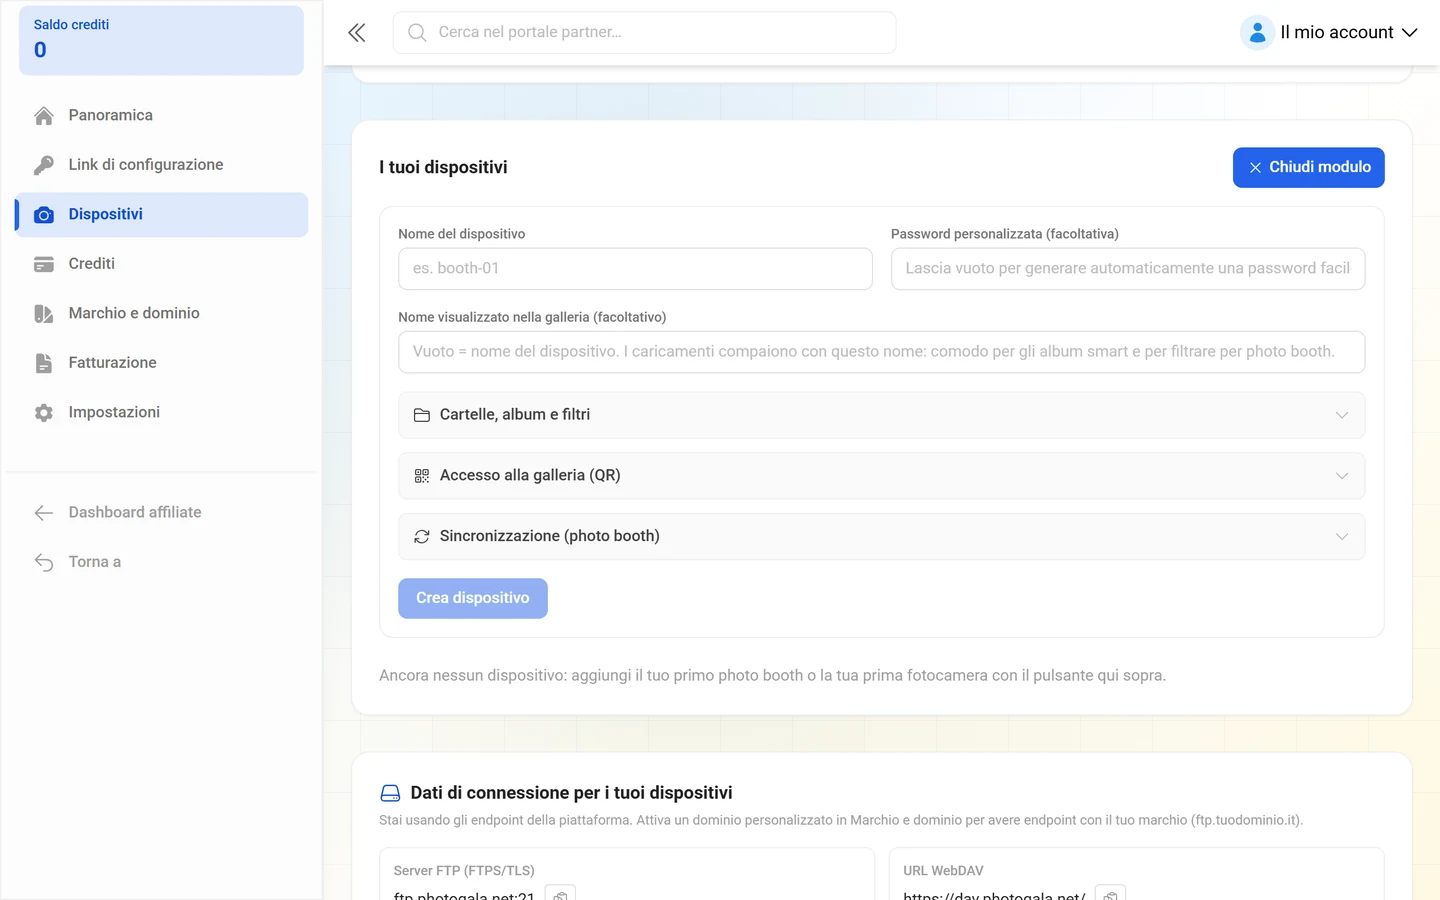Follow the Dashboard affiliate link
Screen dimensions: 1440x900
pos(161,513)
